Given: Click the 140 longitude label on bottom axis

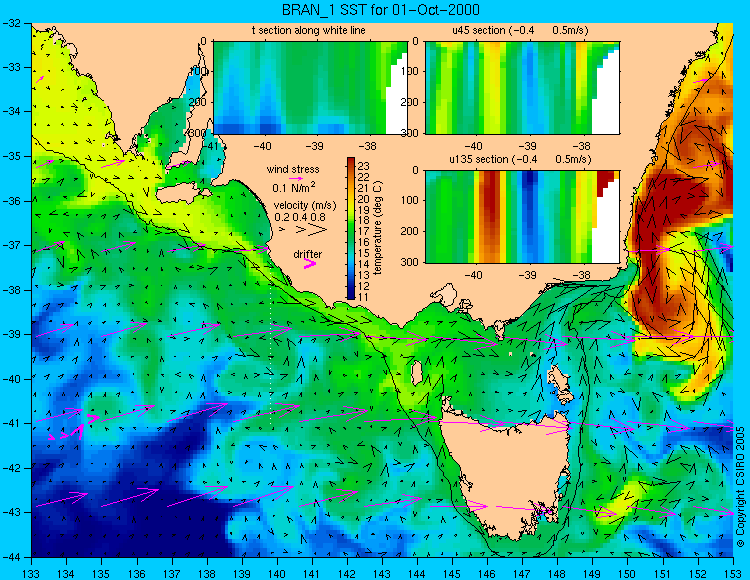Looking at the screenshot, I should pos(277,573).
